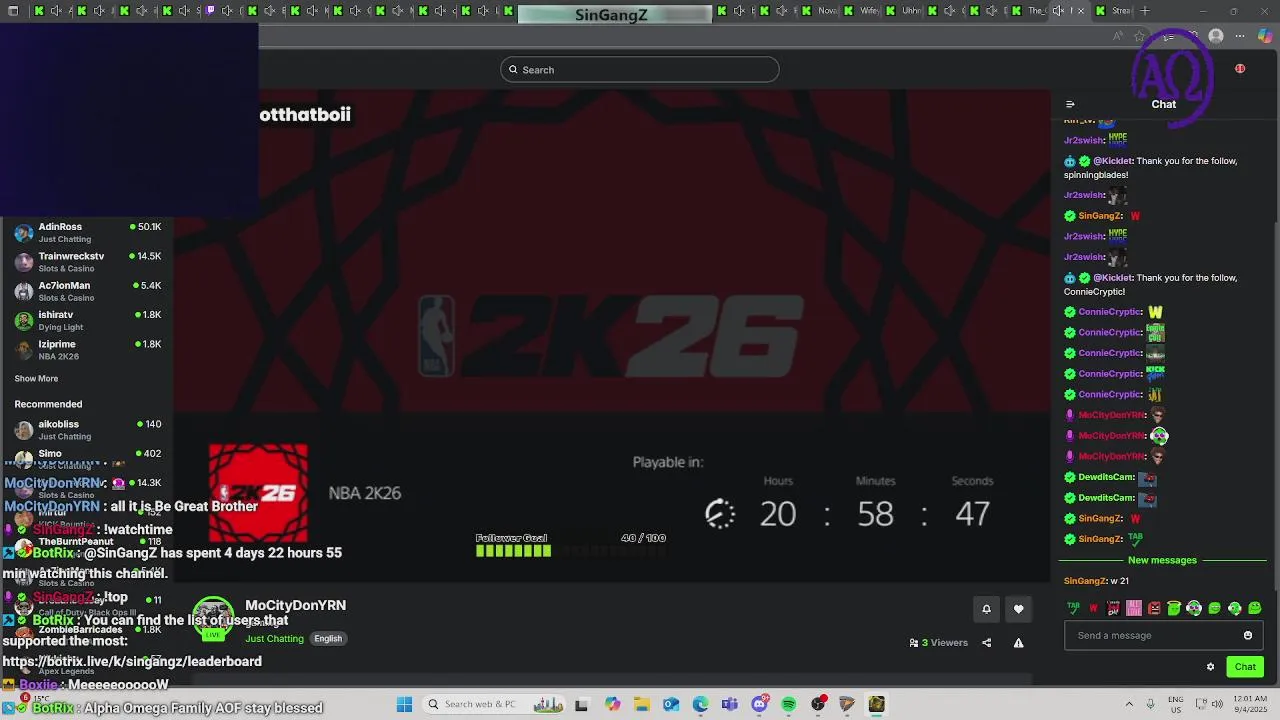Image resolution: width=1280 pixels, height=720 pixels.
Task: Click the MoCityDonYRN streamer avatar
Action: [x=212, y=619]
